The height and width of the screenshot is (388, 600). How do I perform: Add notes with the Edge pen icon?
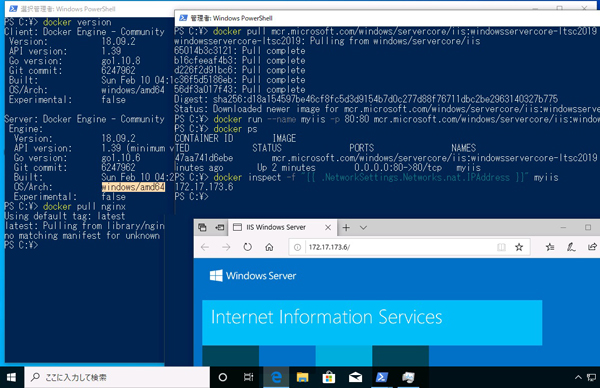[571, 247]
